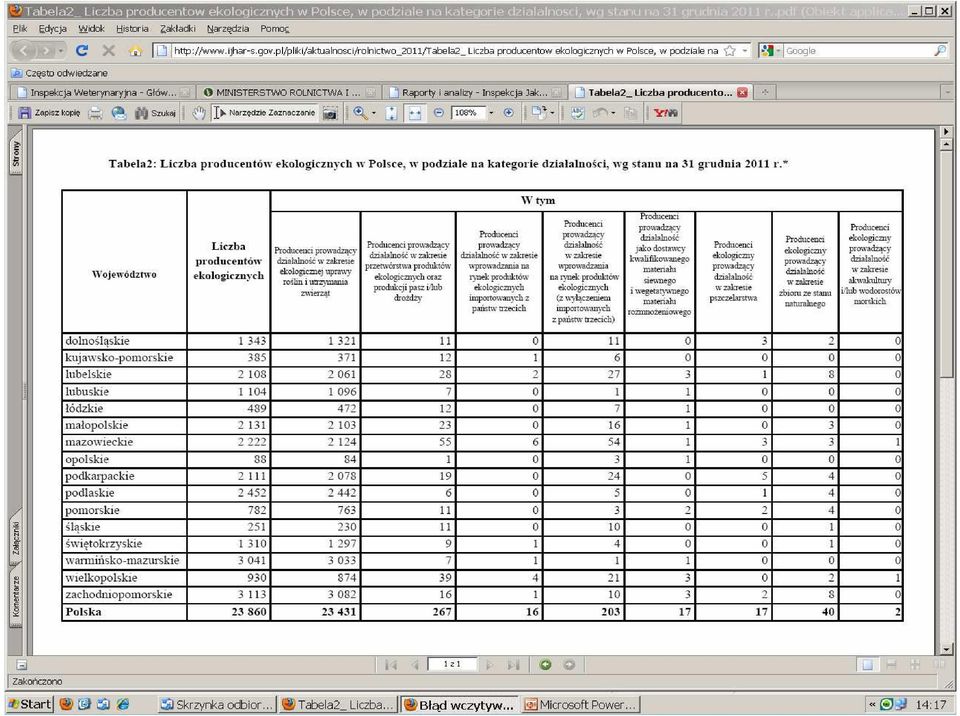Click the mazowieckie row label
Image resolution: width=960 pixels, height=716 pixels.
(x=99, y=442)
